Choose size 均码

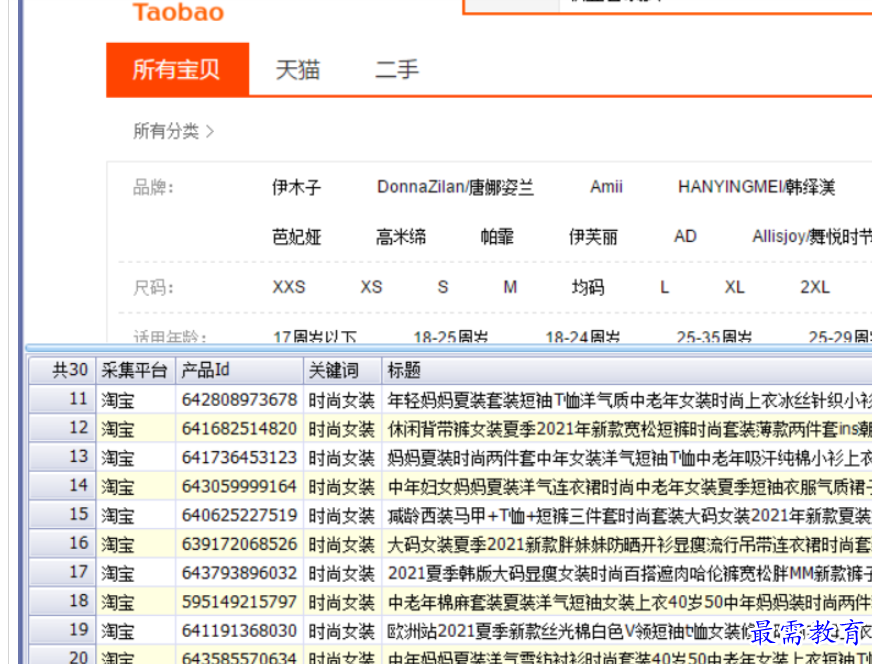coord(588,288)
